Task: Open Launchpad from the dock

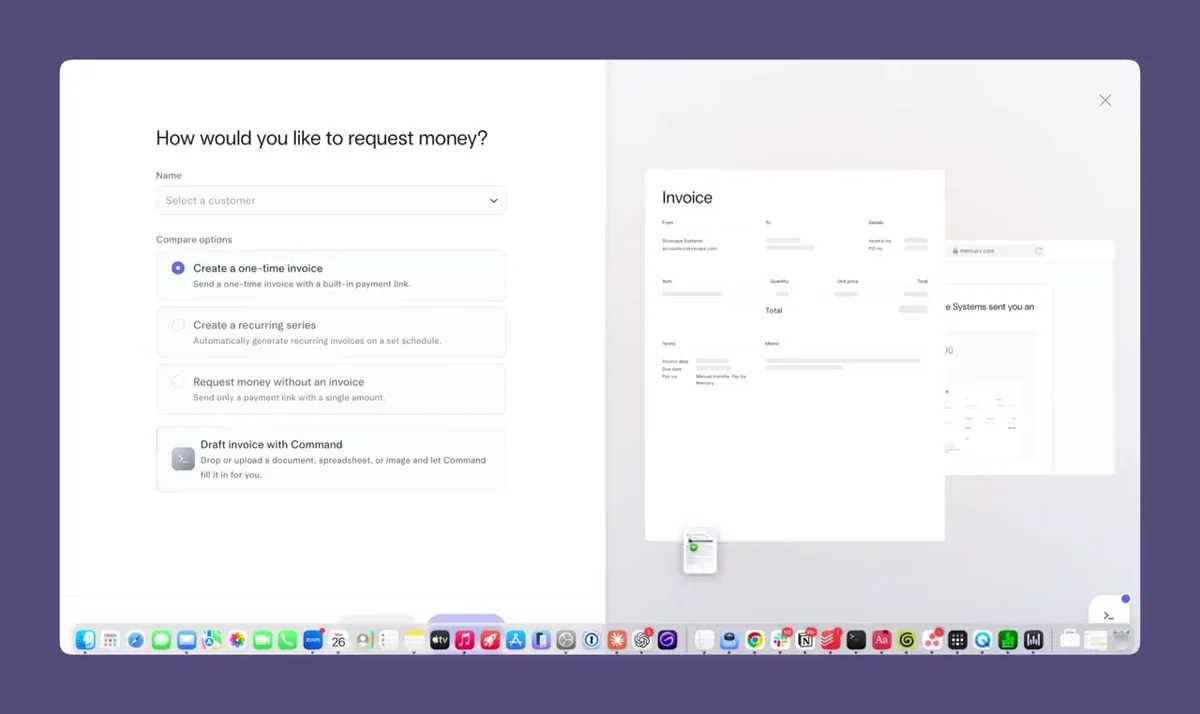Action: [110, 640]
